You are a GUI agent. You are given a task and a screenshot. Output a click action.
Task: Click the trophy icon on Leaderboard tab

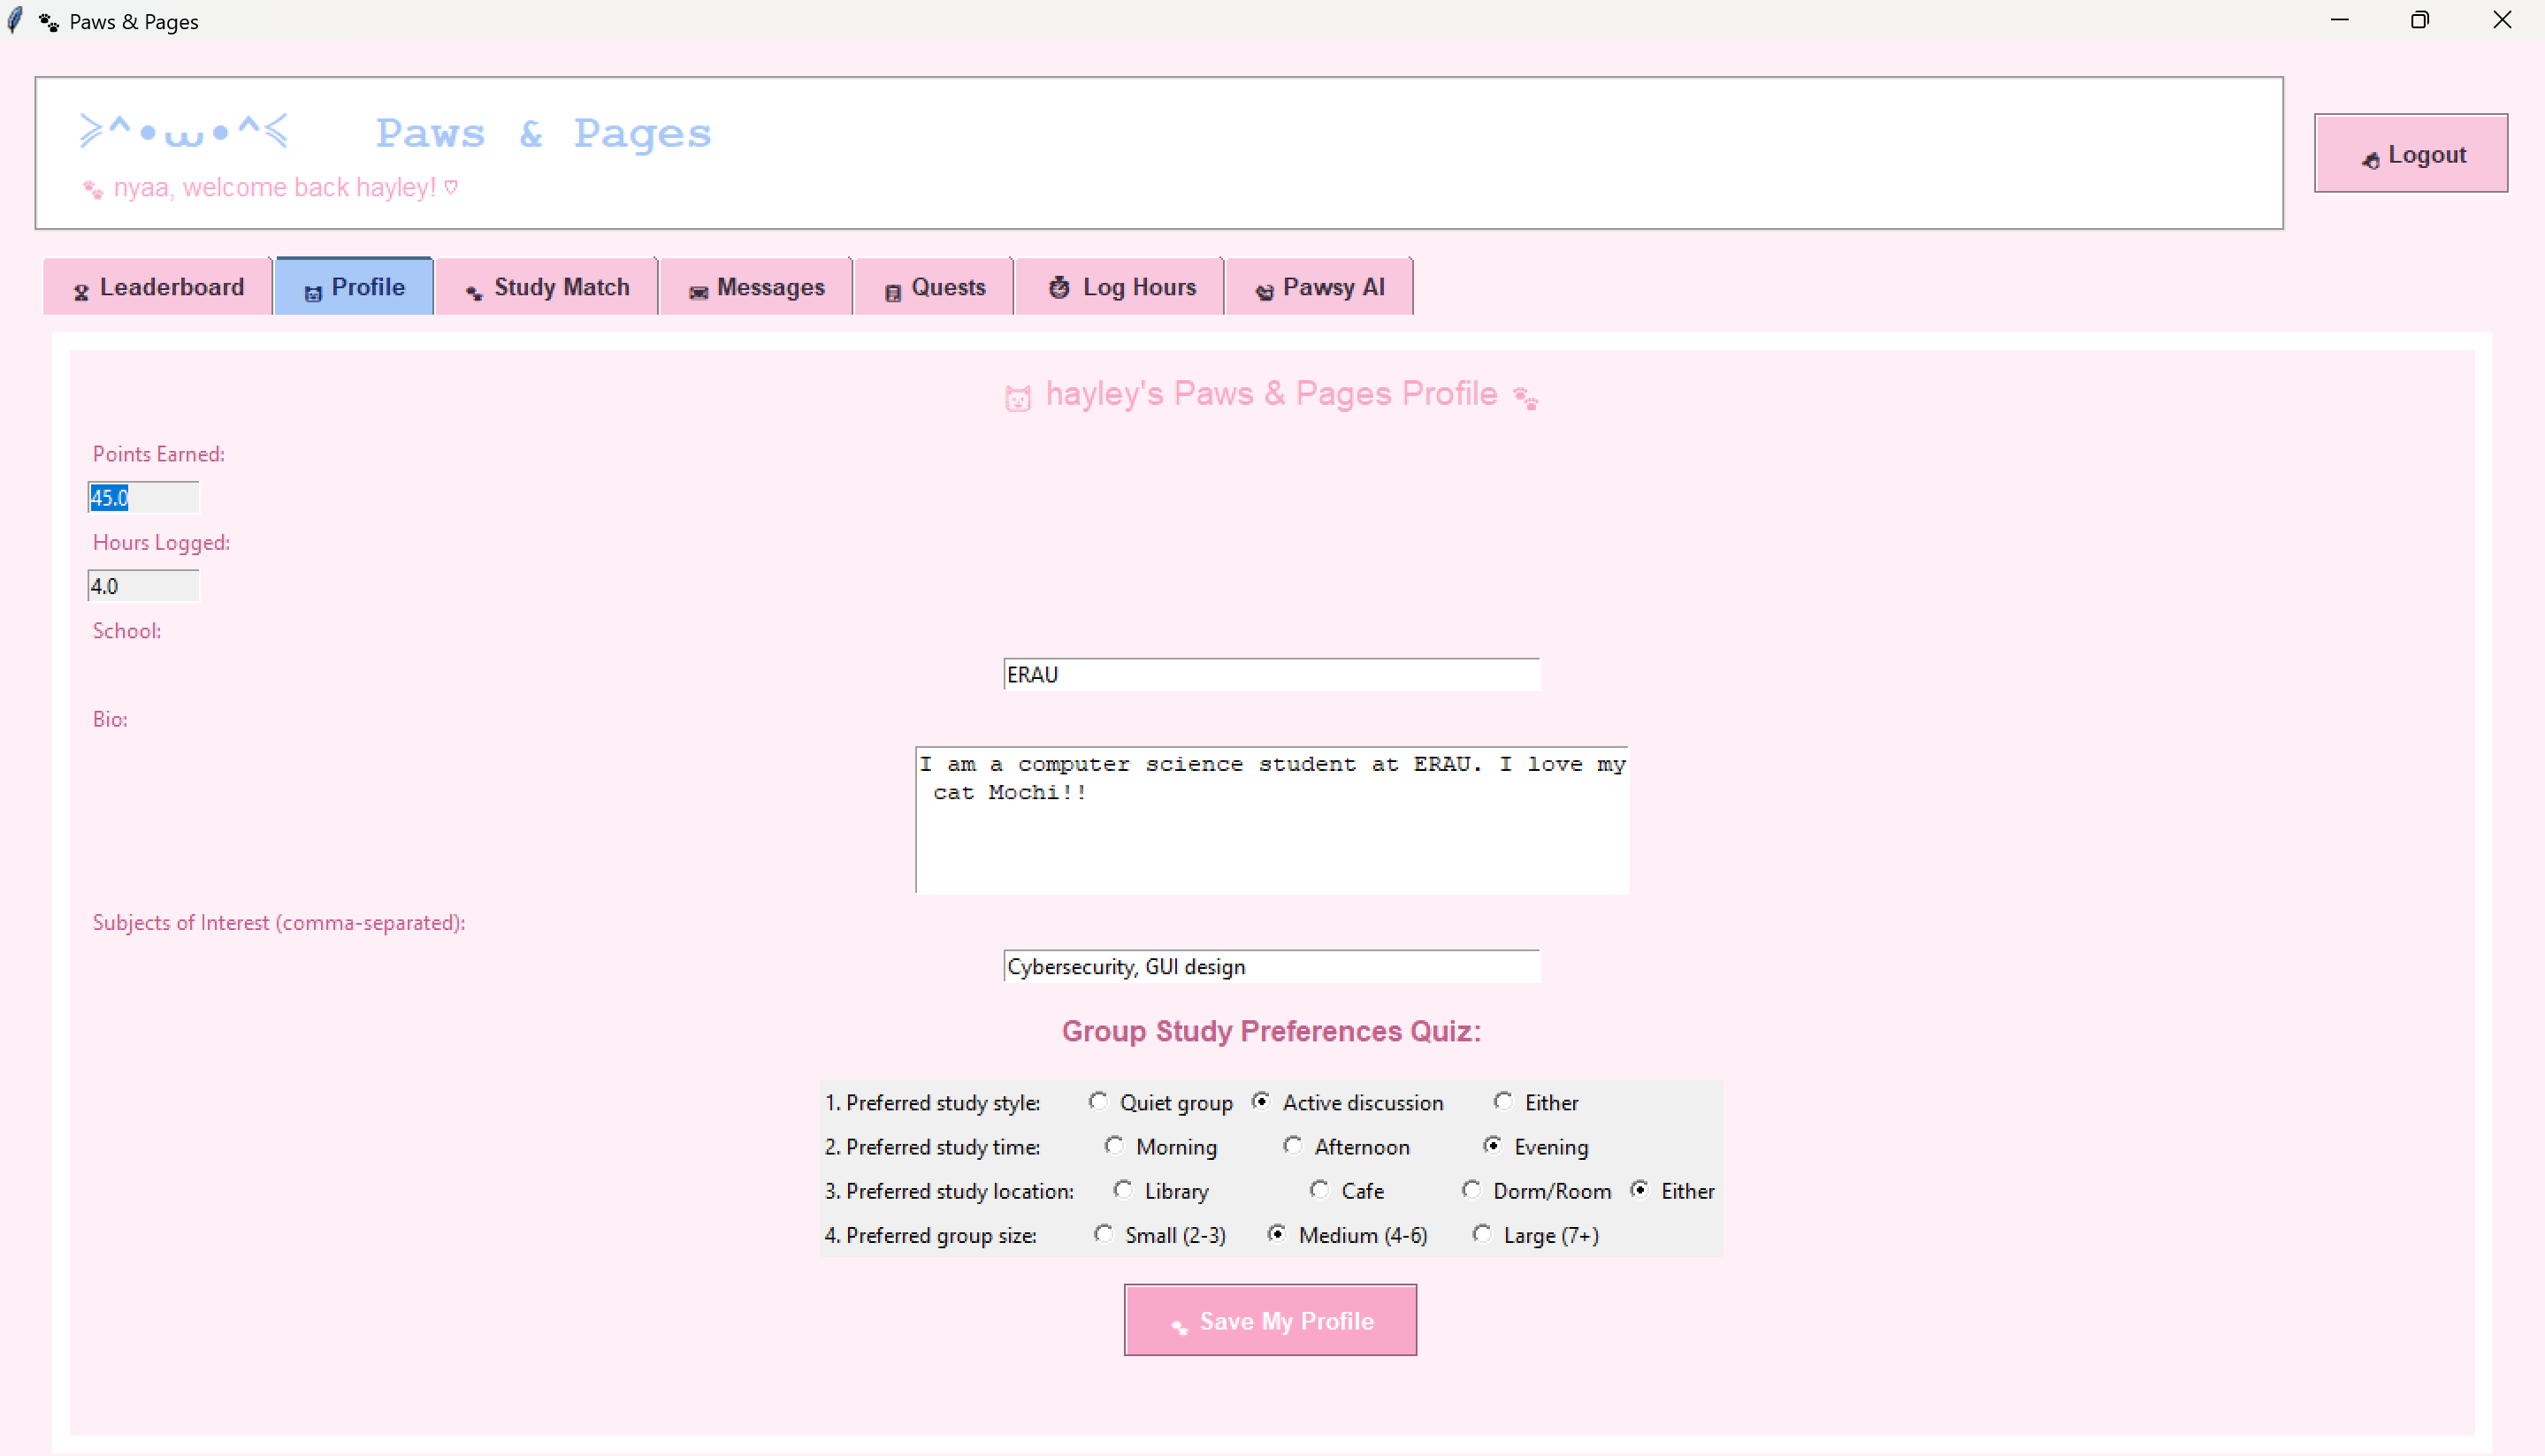81,291
